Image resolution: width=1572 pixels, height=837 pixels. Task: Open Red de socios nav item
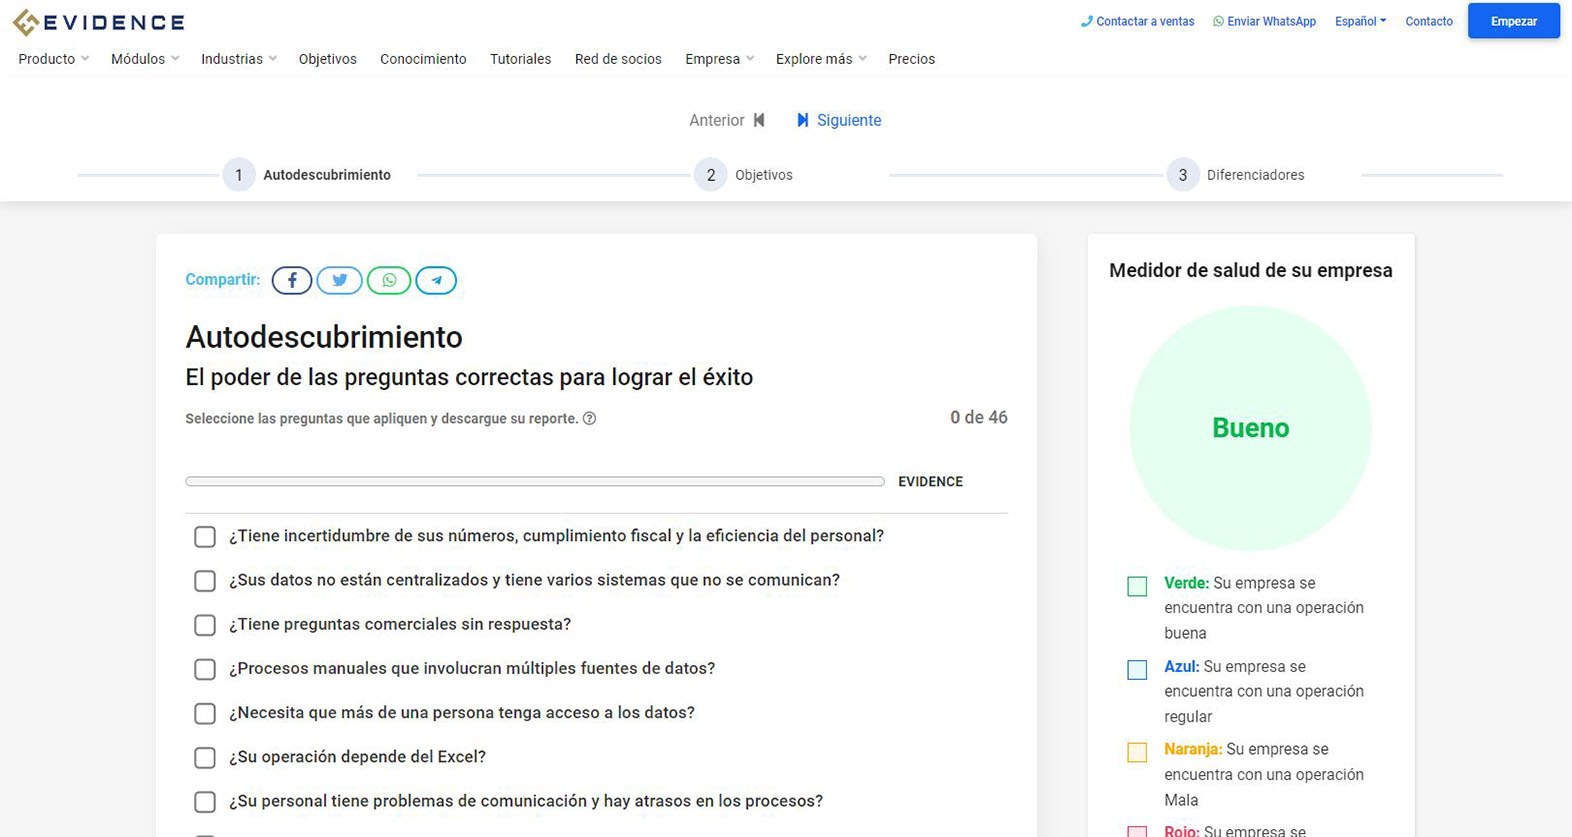click(x=618, y=59)
